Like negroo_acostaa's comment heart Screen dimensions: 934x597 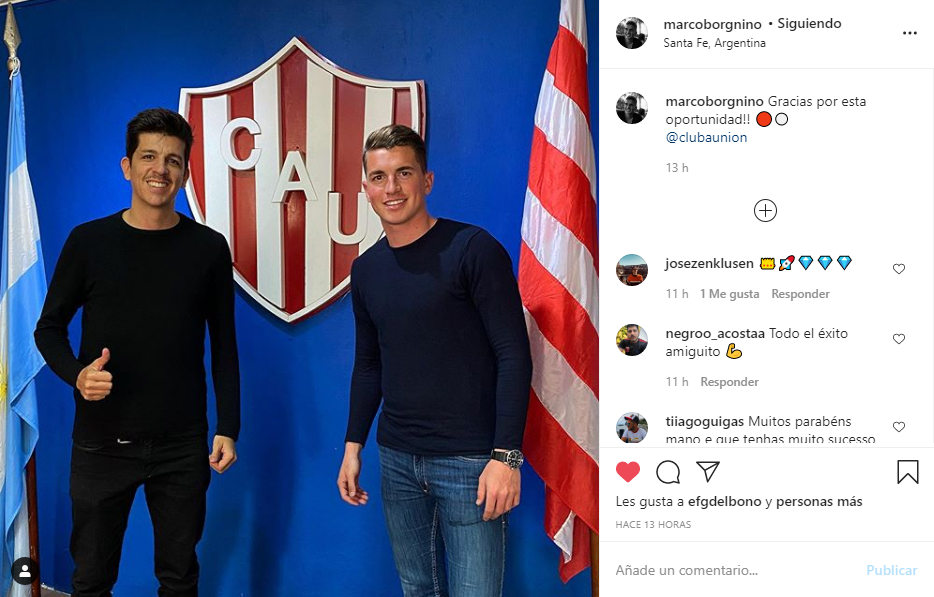point(899,338)
